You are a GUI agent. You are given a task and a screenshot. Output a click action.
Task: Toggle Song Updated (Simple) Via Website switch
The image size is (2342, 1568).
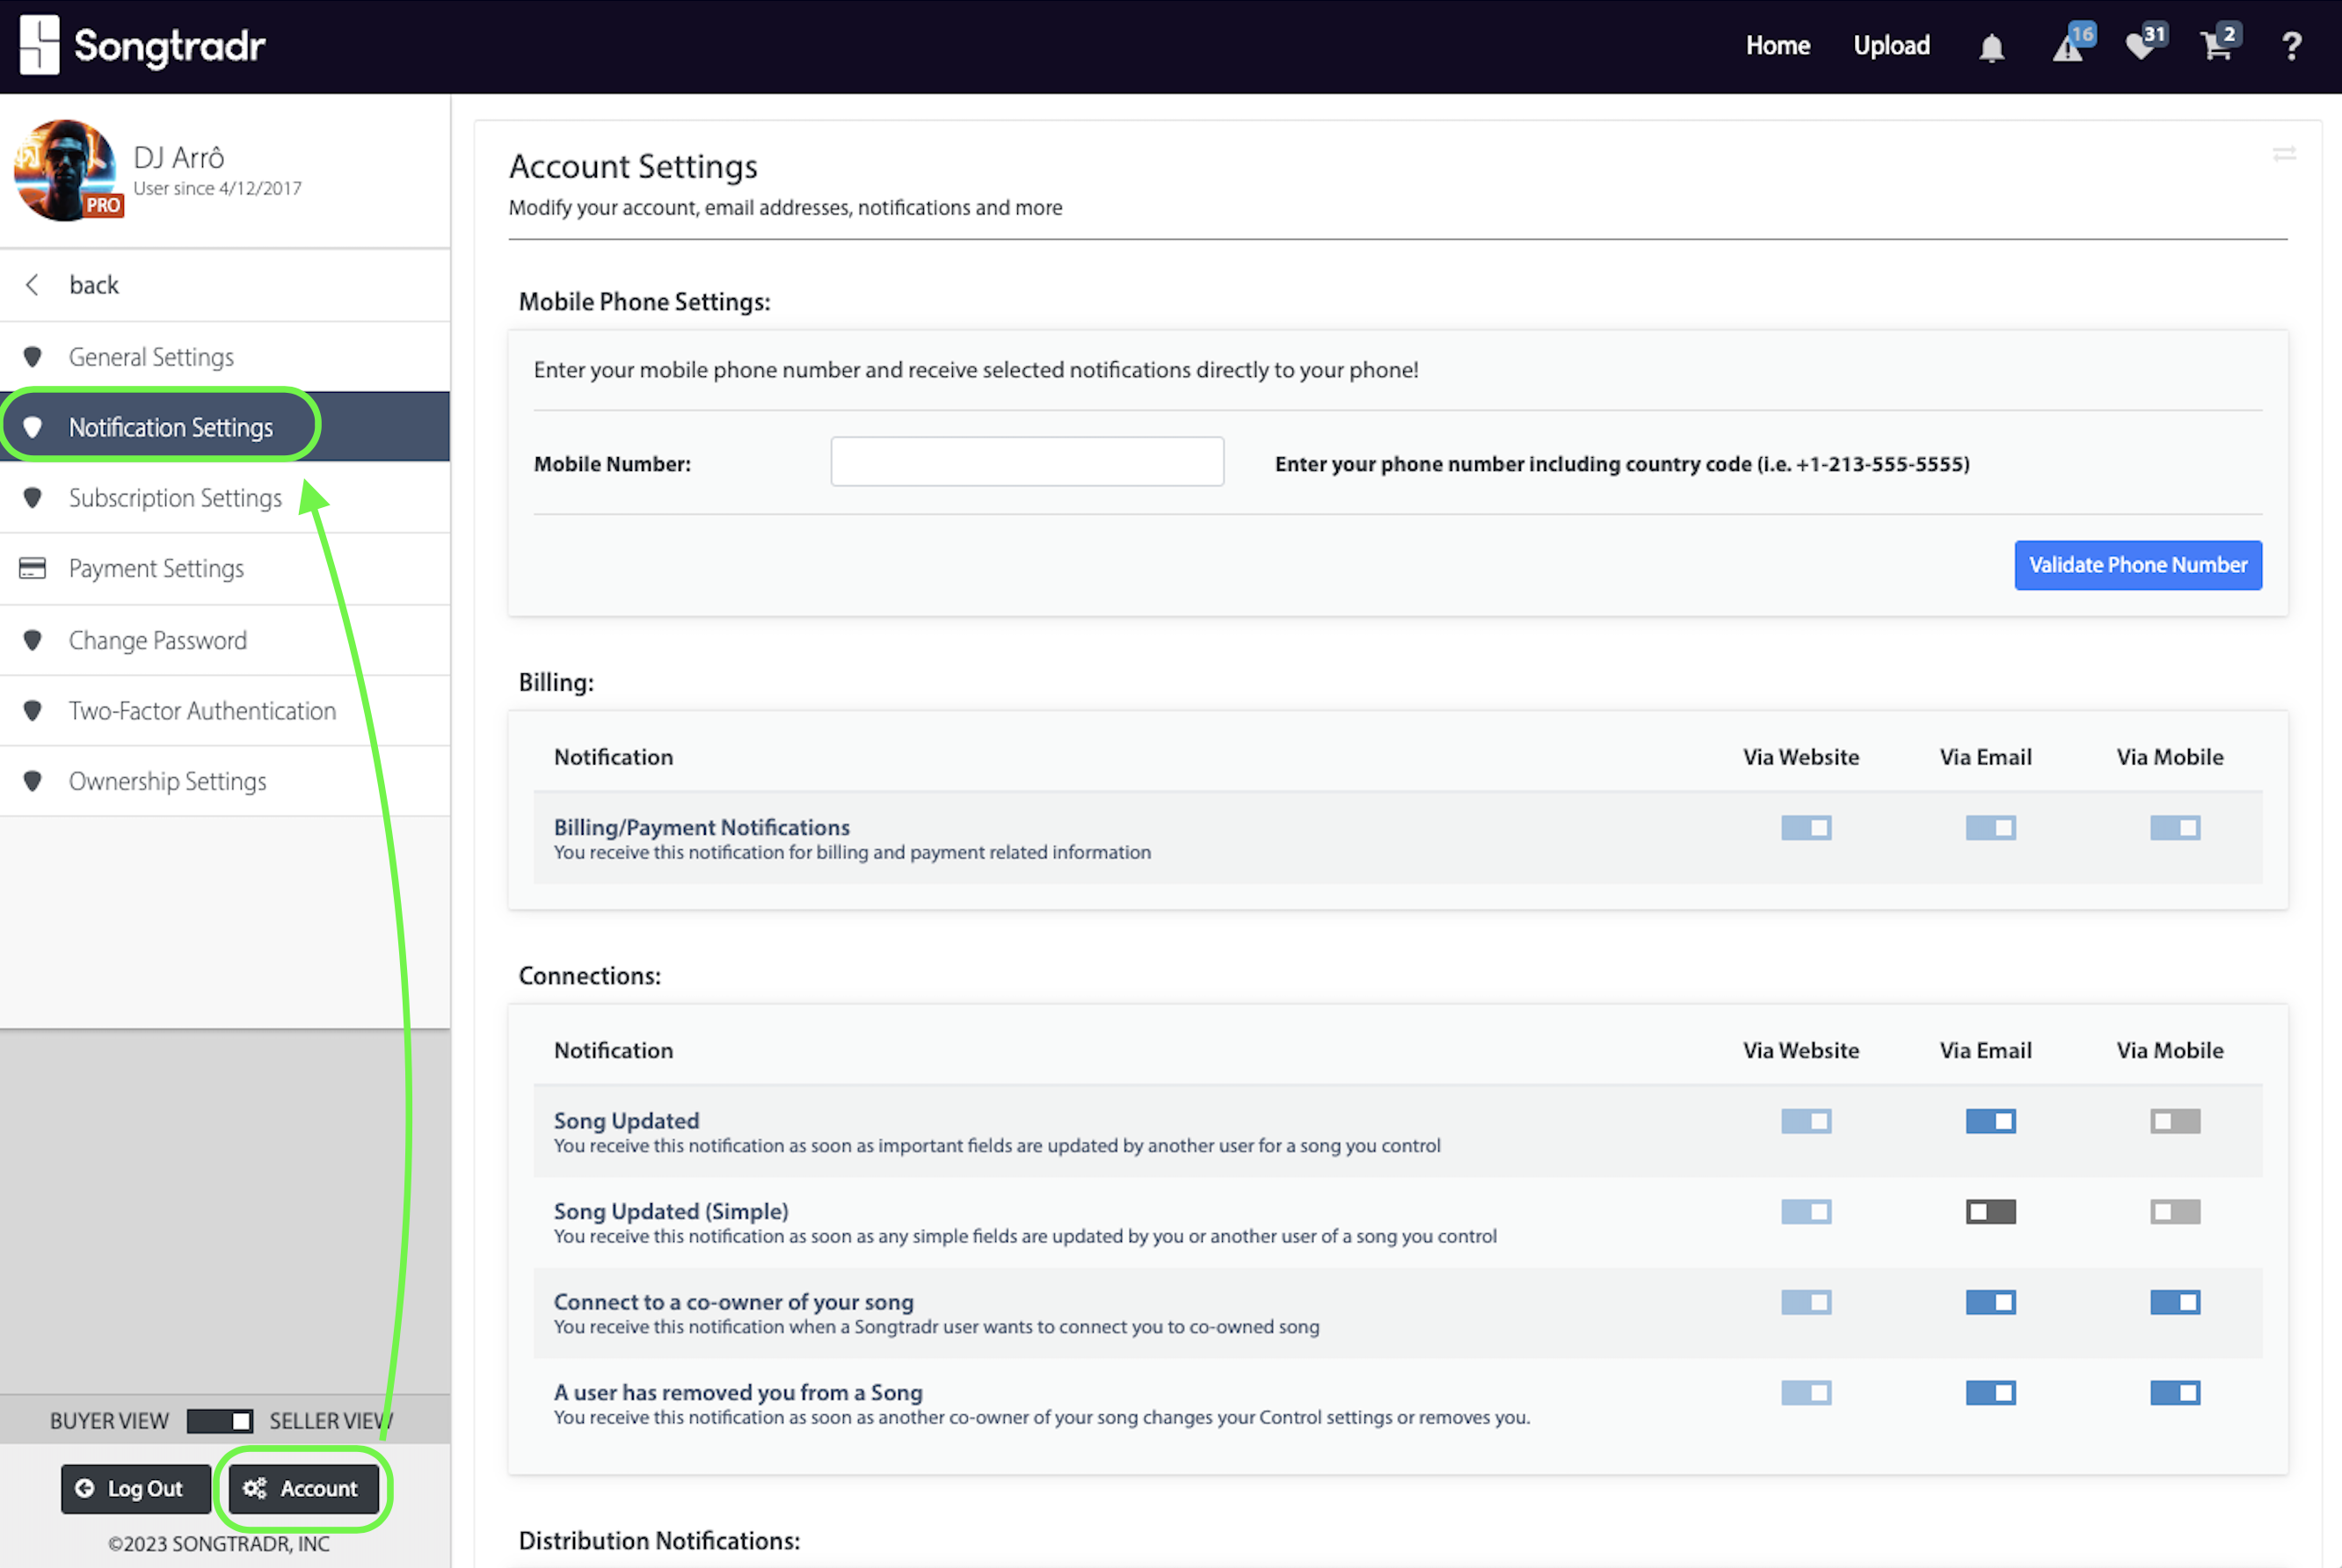1806,1213
